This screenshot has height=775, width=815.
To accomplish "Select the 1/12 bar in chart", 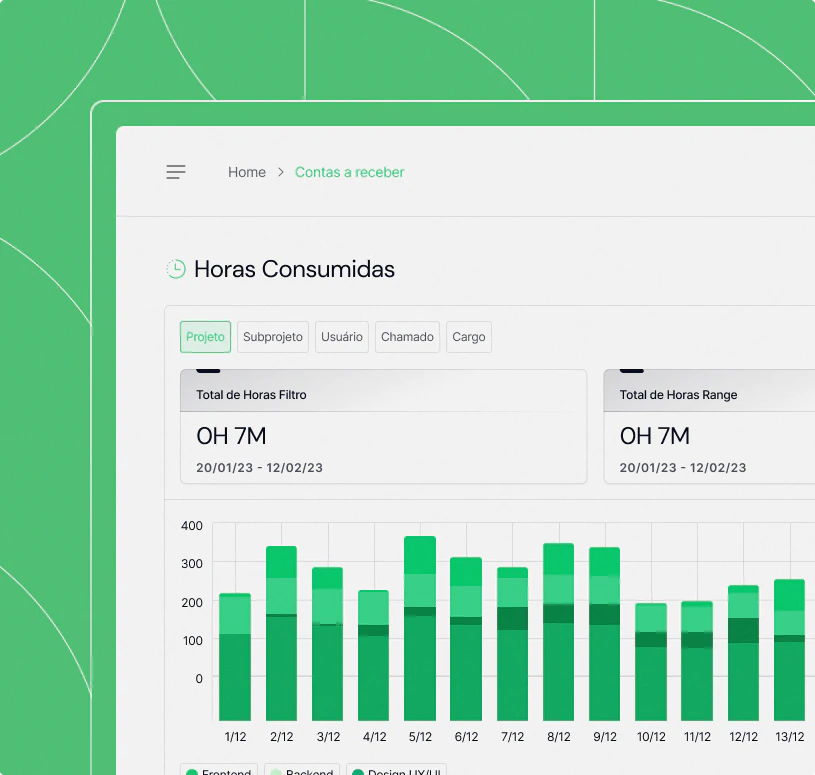I will pyautogui.click(x=235, y=656).
